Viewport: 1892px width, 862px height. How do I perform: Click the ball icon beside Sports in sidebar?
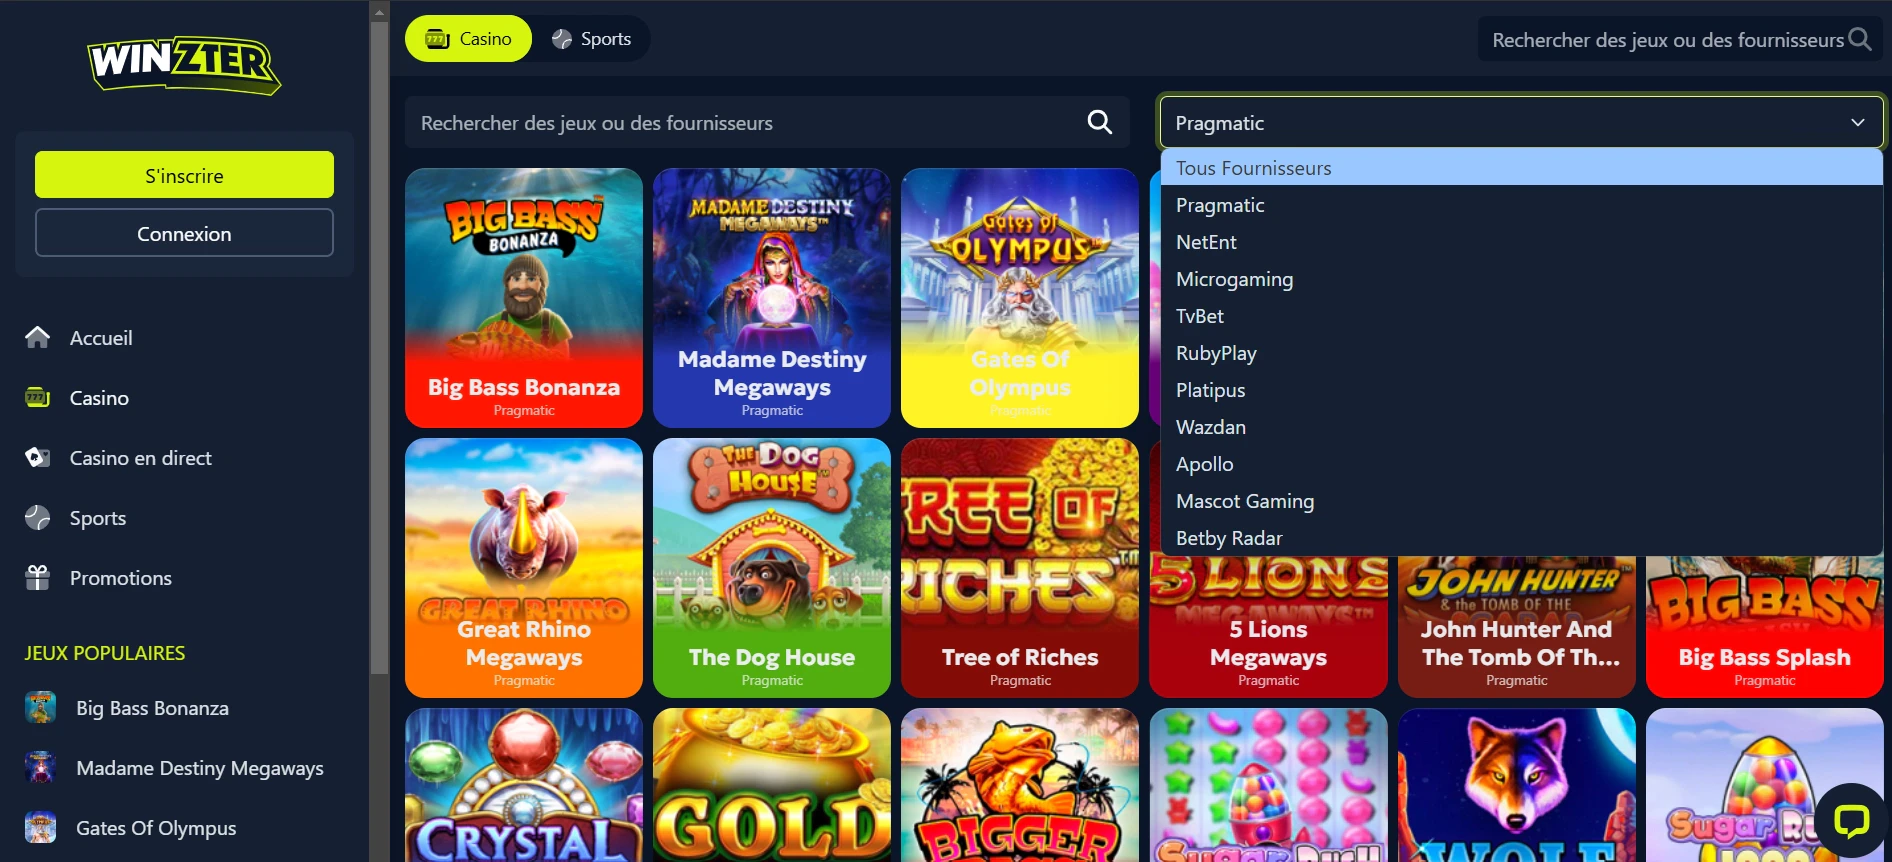[38, 518]
